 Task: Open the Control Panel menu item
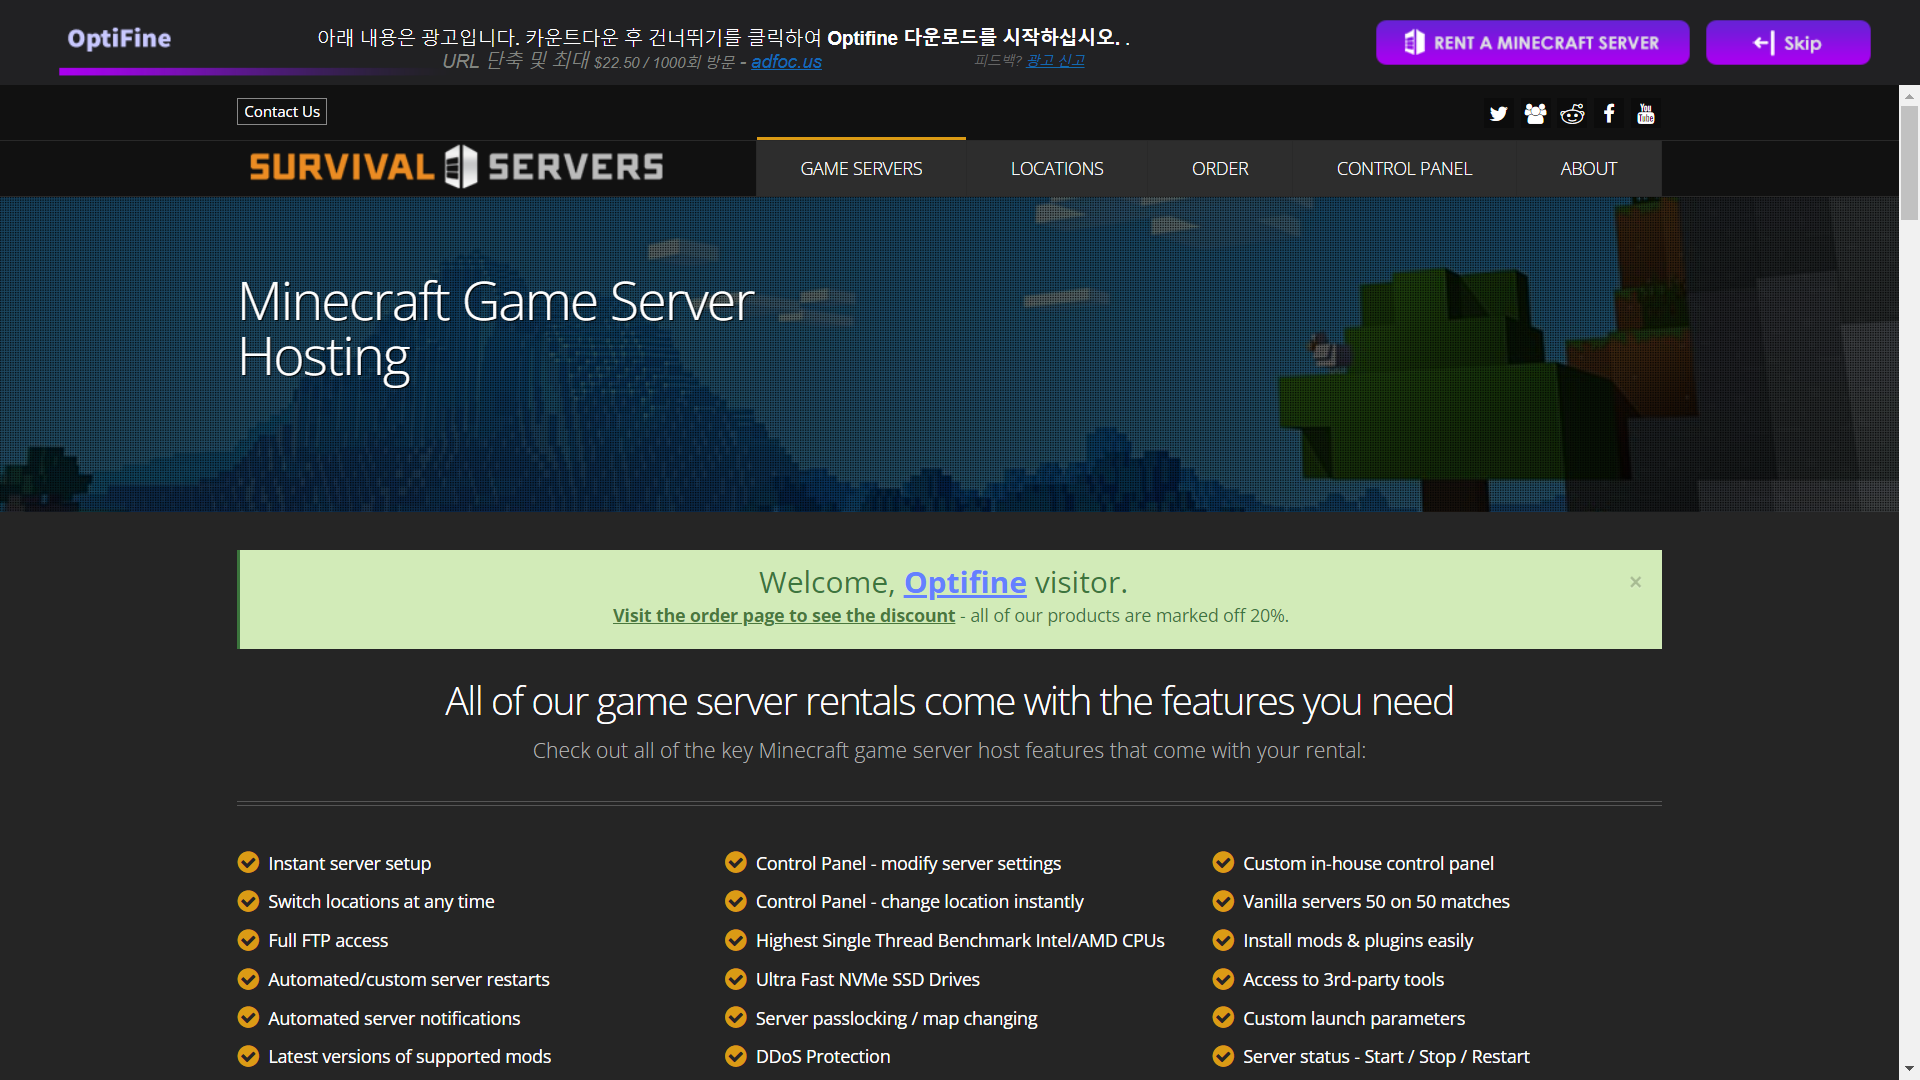tap(1404, 169)
